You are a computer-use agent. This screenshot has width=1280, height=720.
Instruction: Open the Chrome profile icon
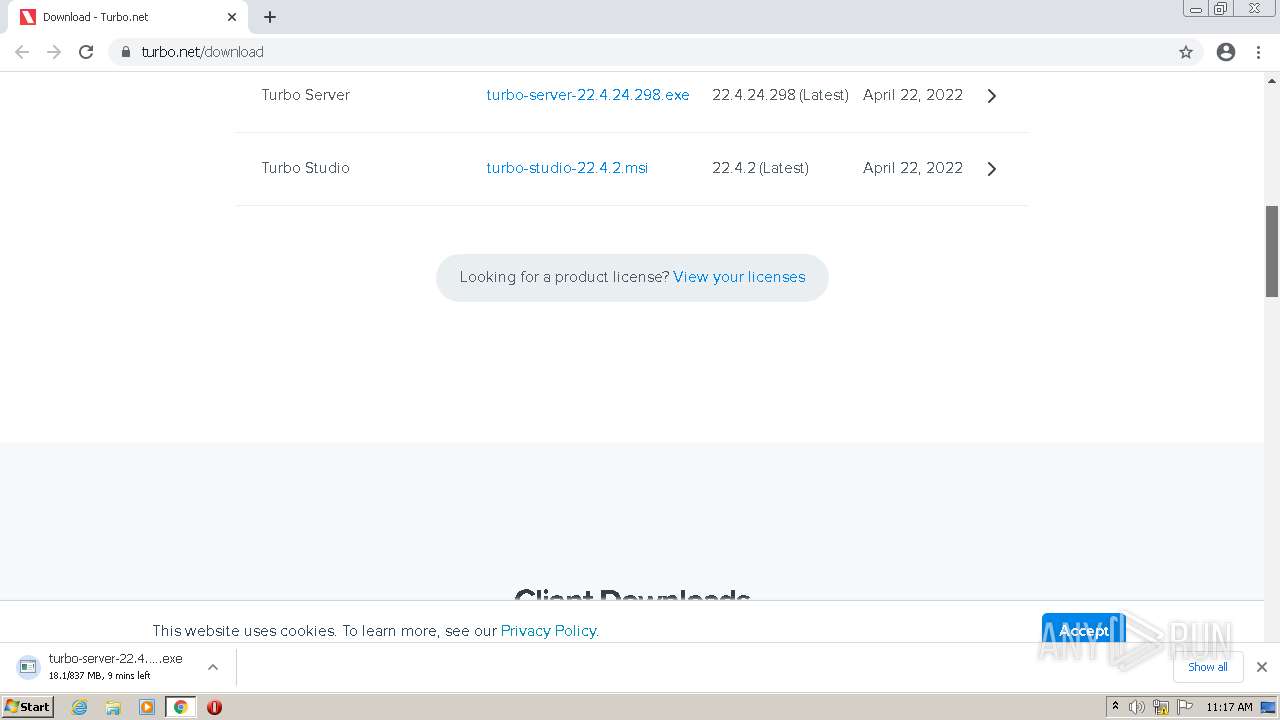(1226, 52)
